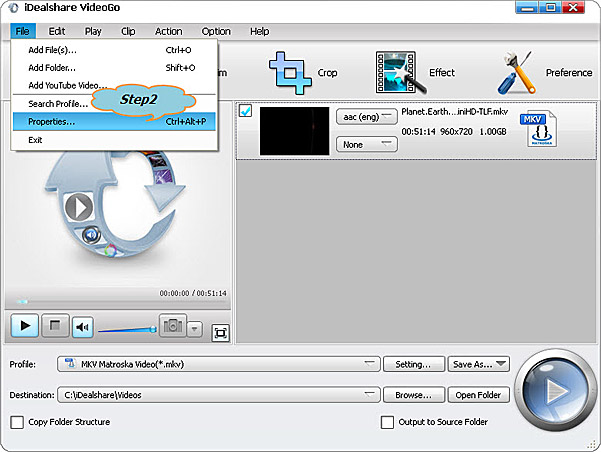Click the playback progress bar handle
The height and width of the screenshot is (452, 601).
[22, 302]
